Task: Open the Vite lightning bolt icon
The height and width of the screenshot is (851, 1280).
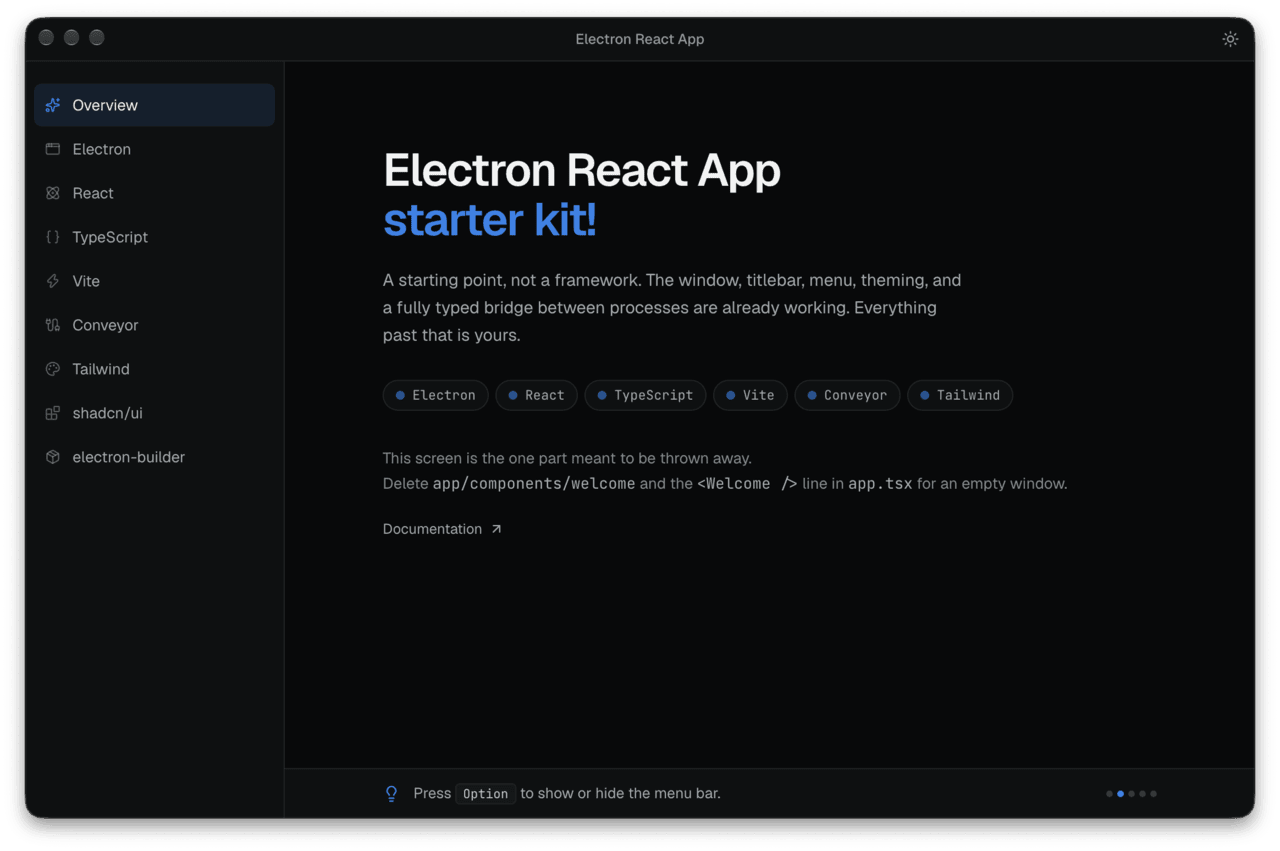Action: pyautogui.click(x=53, y=281)
